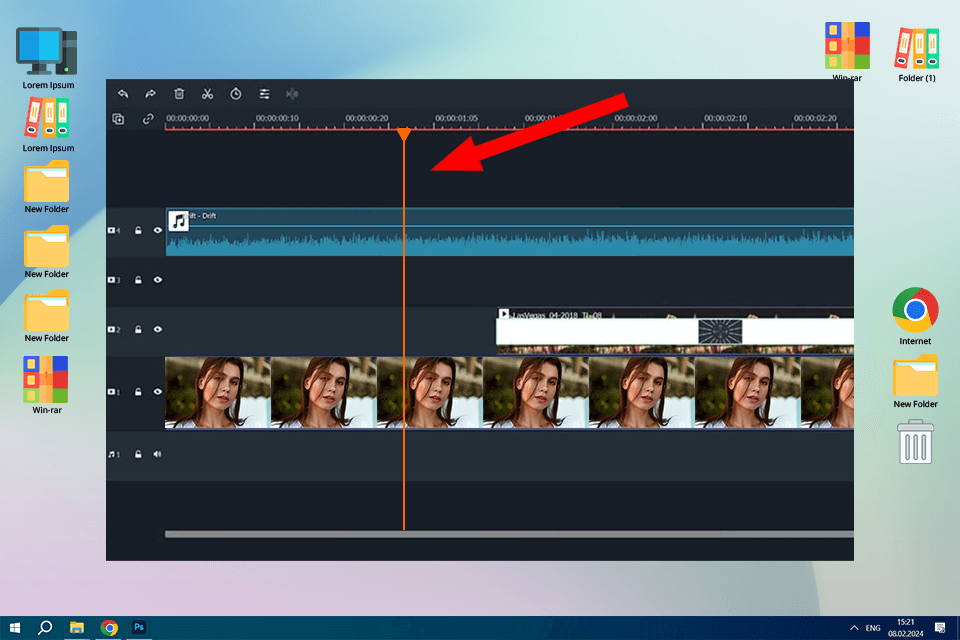Image resolution: width=960 pixels, height=640 pixels.
Task: Open the notification center icon
Action: 940,628
